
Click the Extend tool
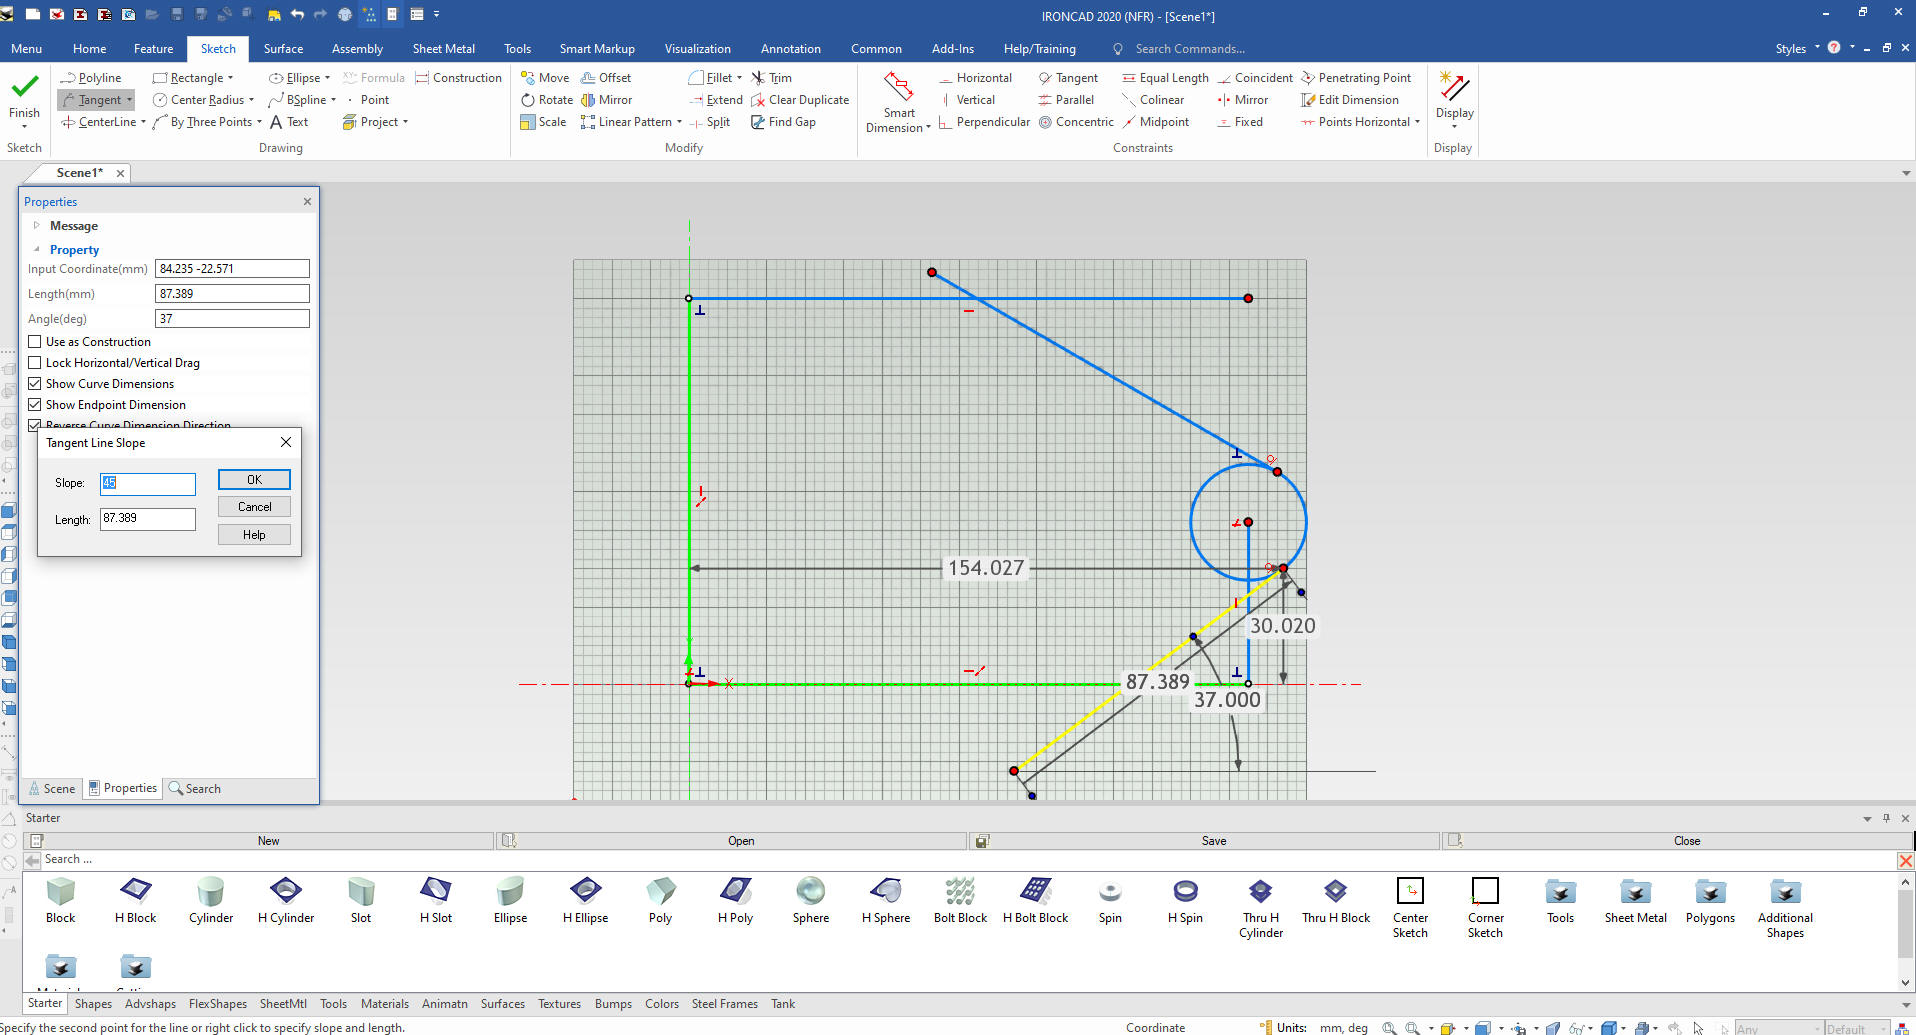(x=716, y=100)
